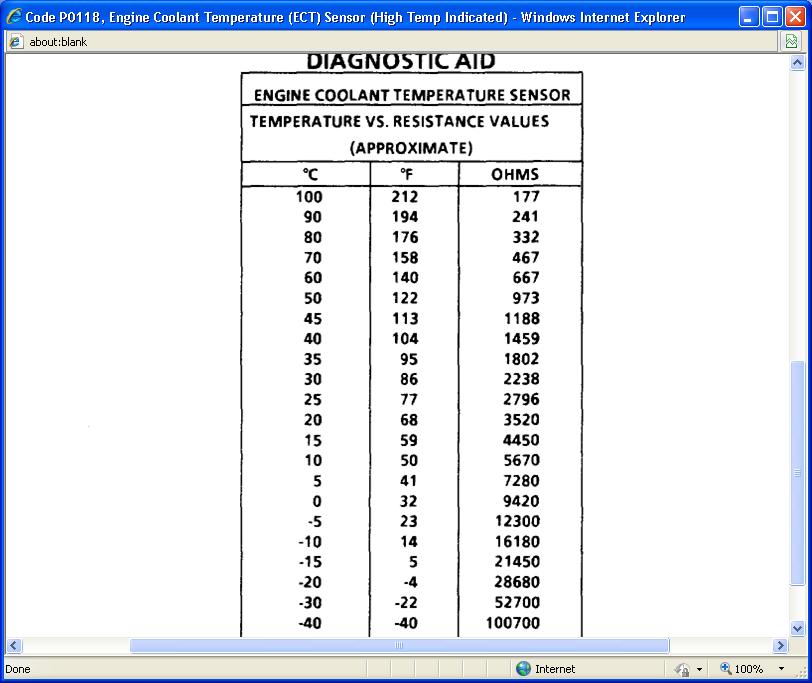Click the 212 Fahrenheit cell
812x683 pixels.
coord(404,197)
